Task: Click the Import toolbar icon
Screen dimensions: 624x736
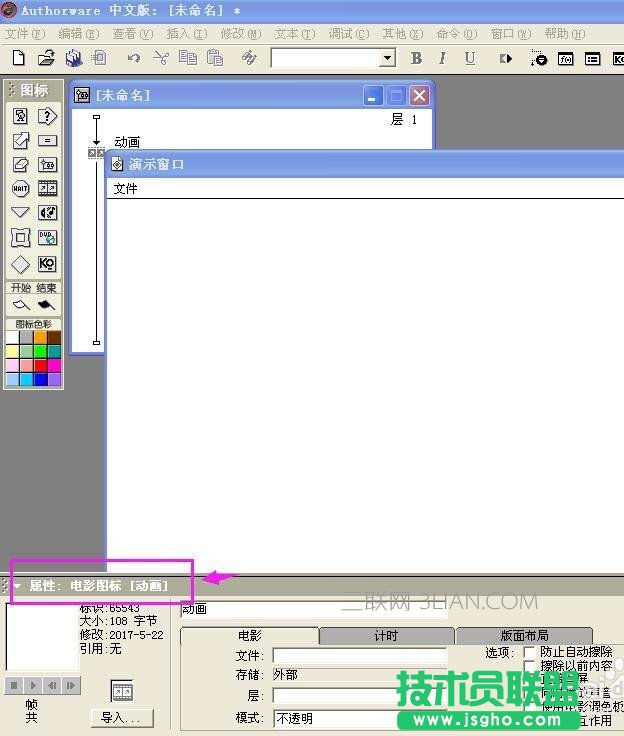Action: (99, 58)
